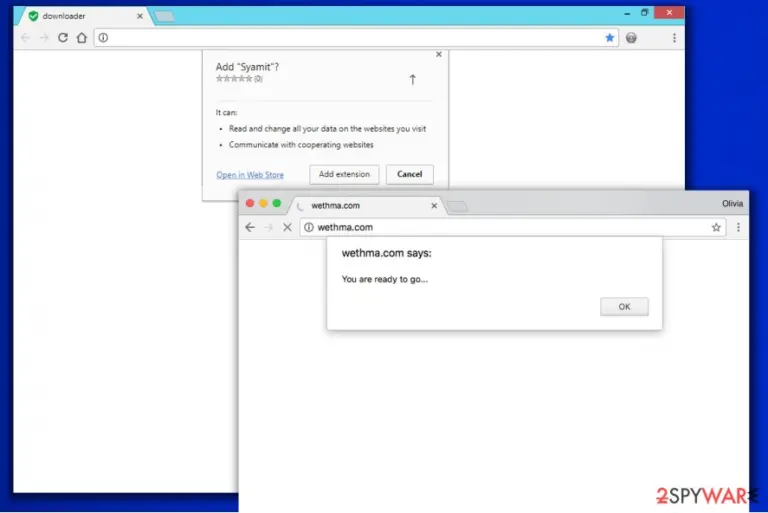View site info for wethma.com
This screenshot has width=768, height=513.
309,227
